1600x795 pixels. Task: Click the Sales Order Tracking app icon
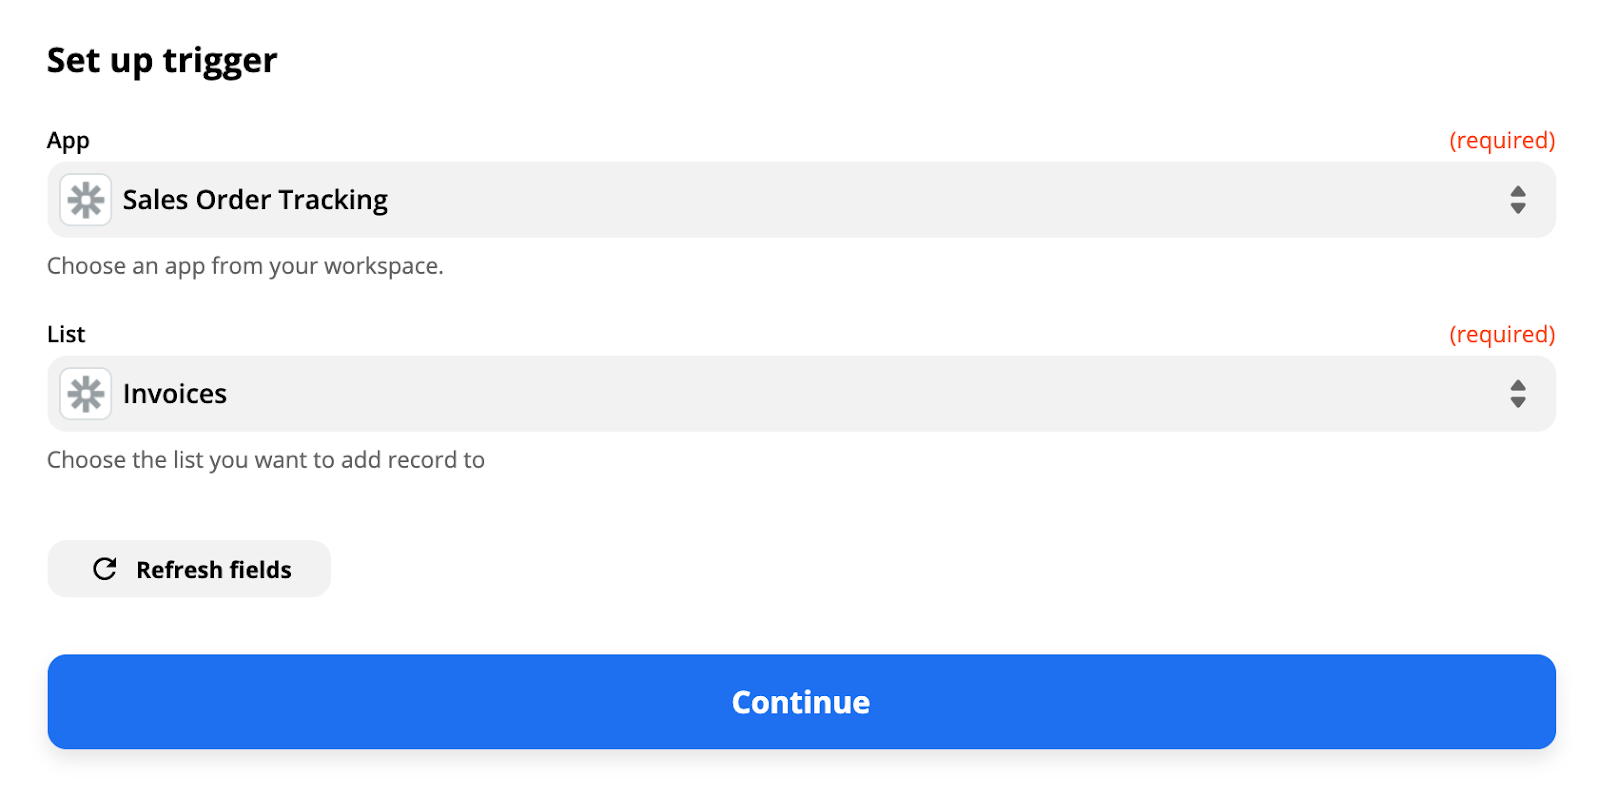[86, 200]
